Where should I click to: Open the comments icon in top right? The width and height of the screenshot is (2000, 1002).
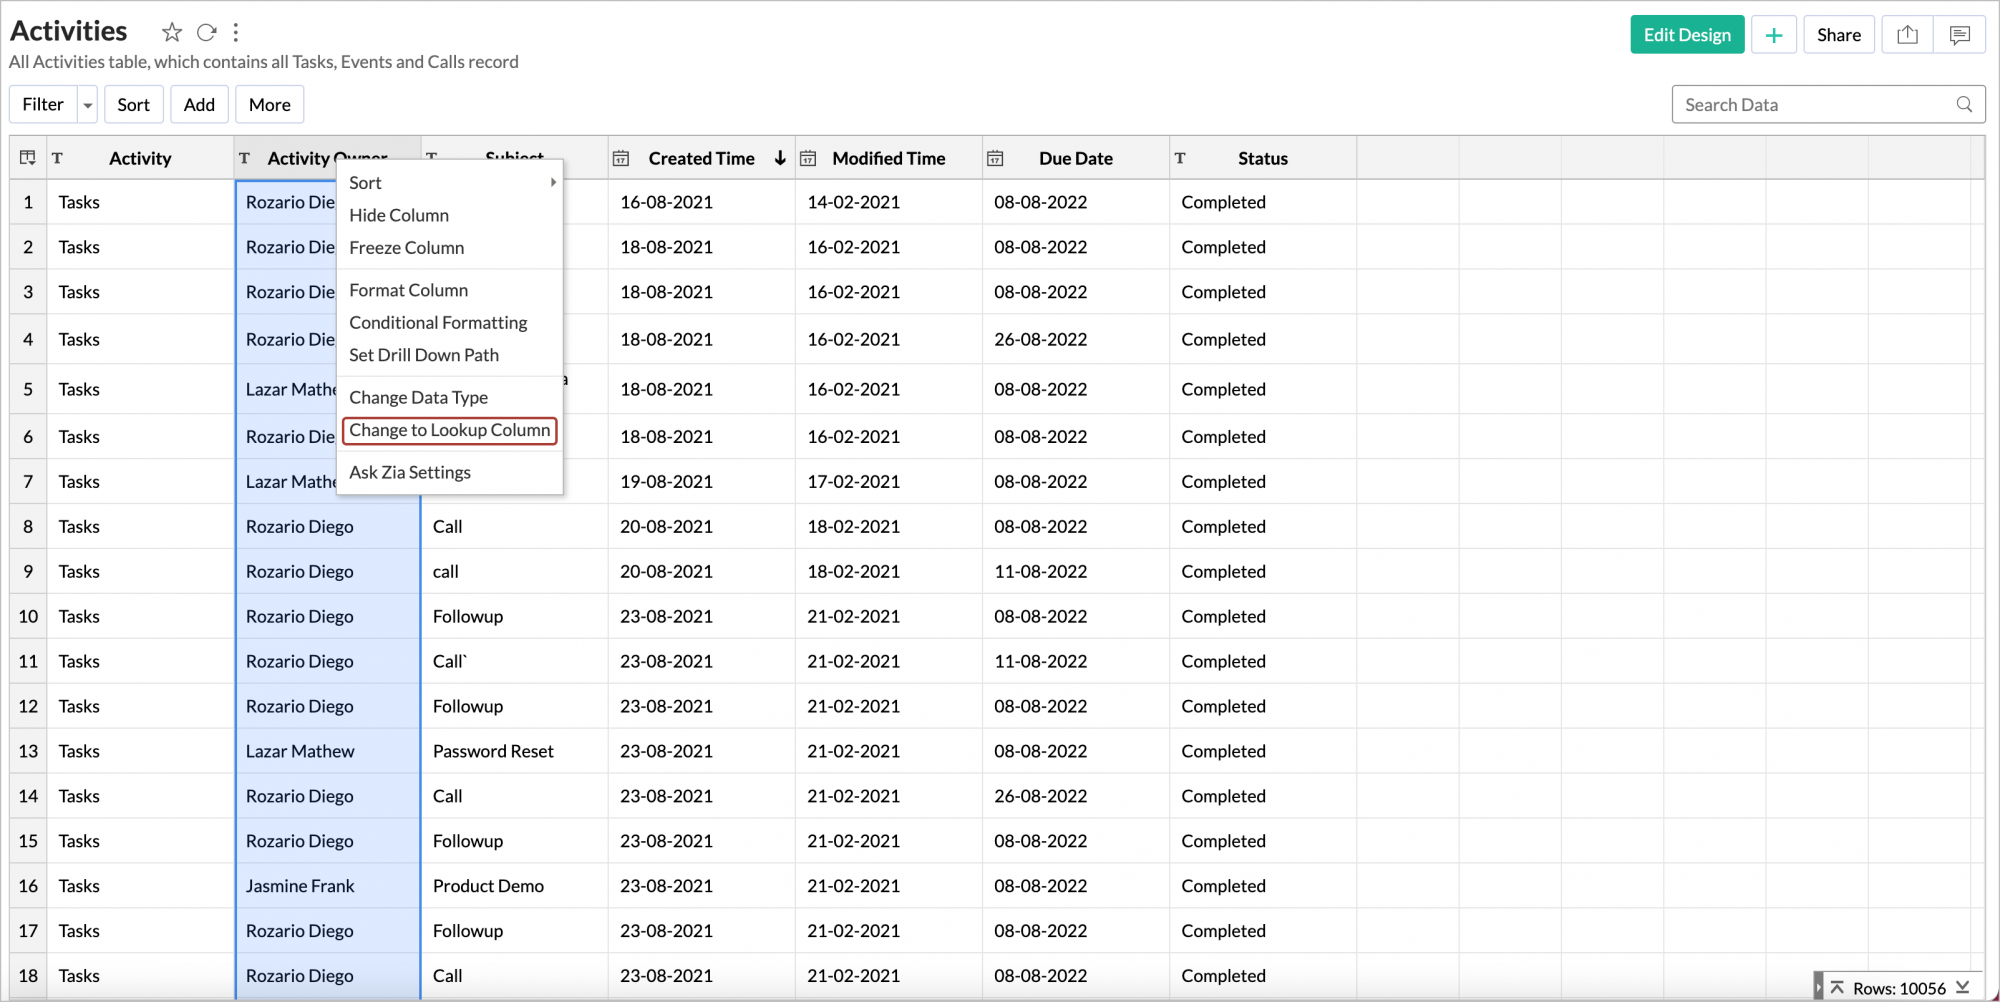pos(1959,34)
